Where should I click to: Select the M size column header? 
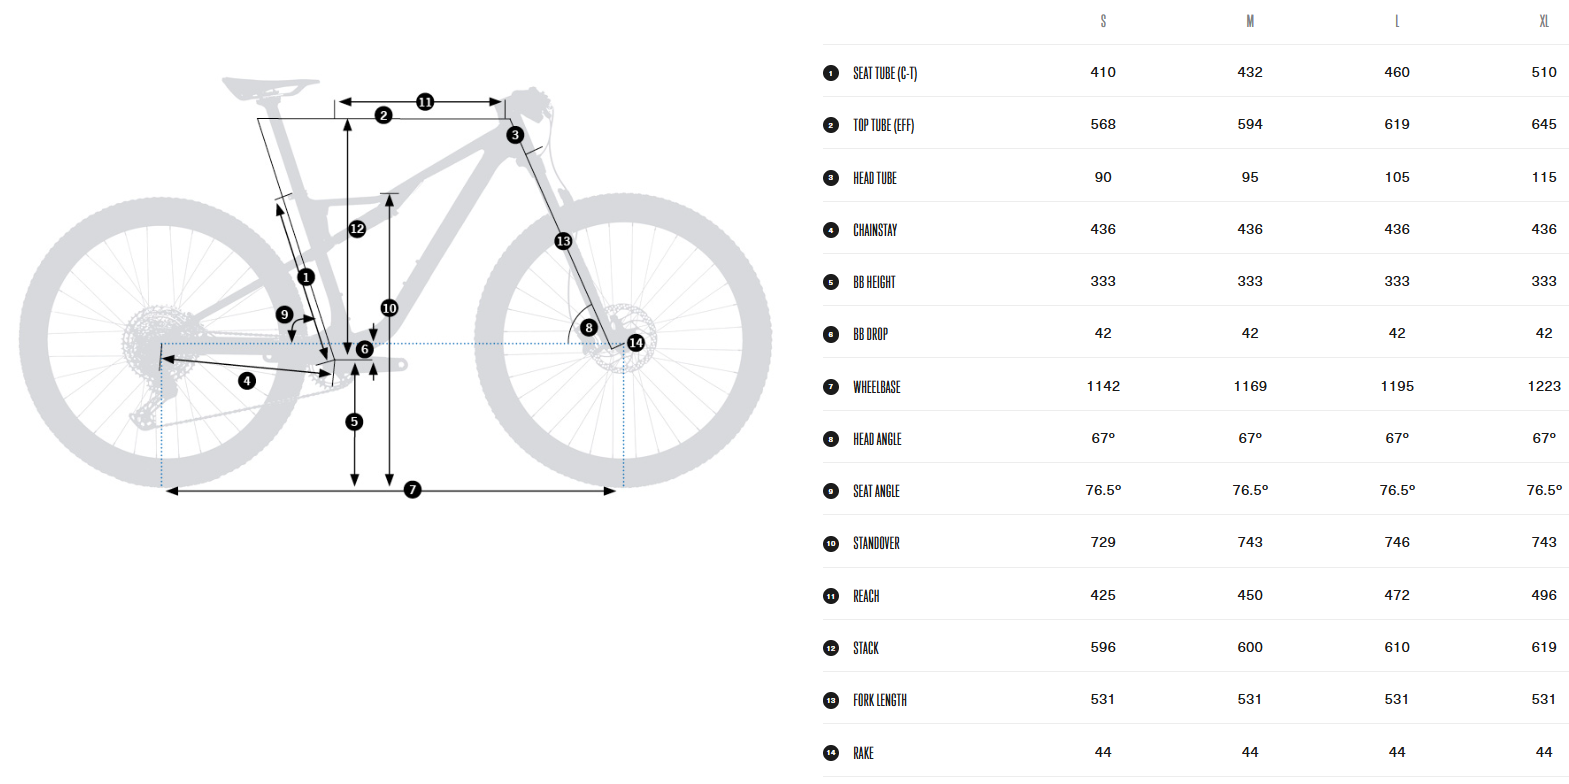tap(1250, 21)
